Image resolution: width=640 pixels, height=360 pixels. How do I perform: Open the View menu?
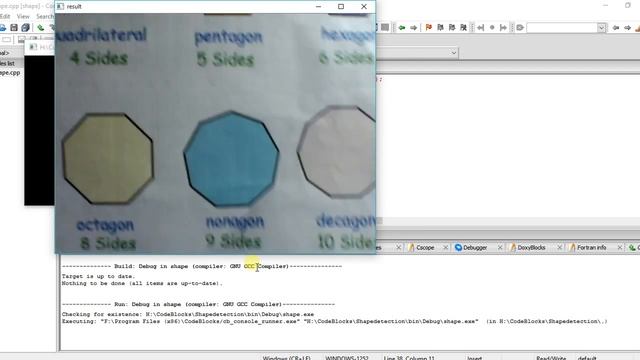23,16
